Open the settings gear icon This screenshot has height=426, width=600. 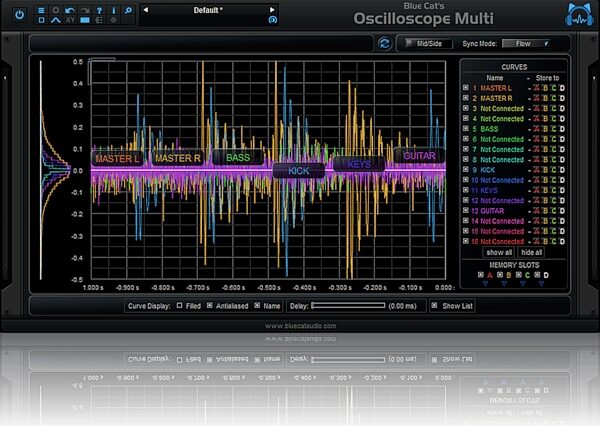click(56, 10)
